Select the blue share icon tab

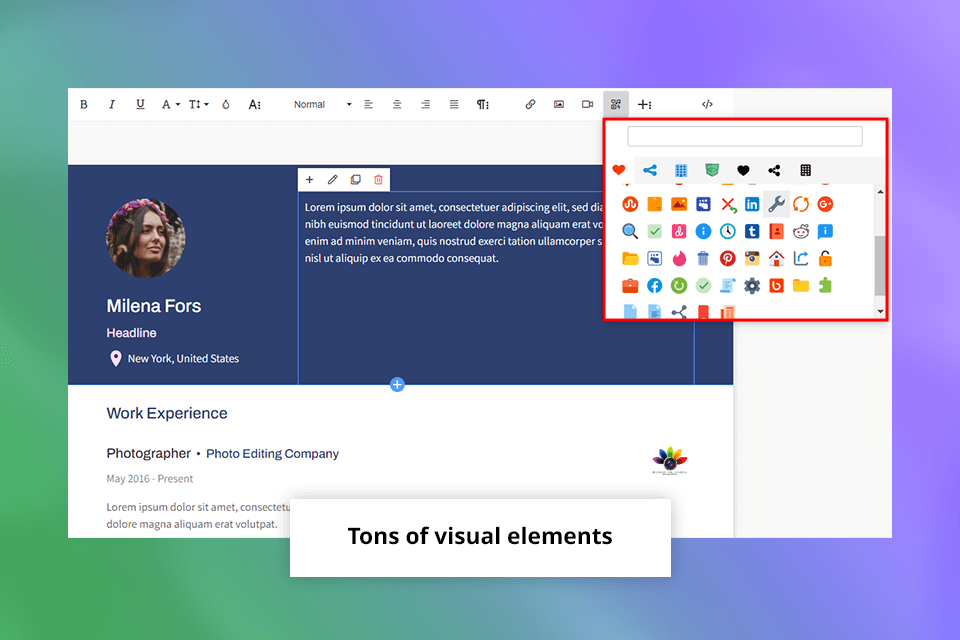(650, 170)
